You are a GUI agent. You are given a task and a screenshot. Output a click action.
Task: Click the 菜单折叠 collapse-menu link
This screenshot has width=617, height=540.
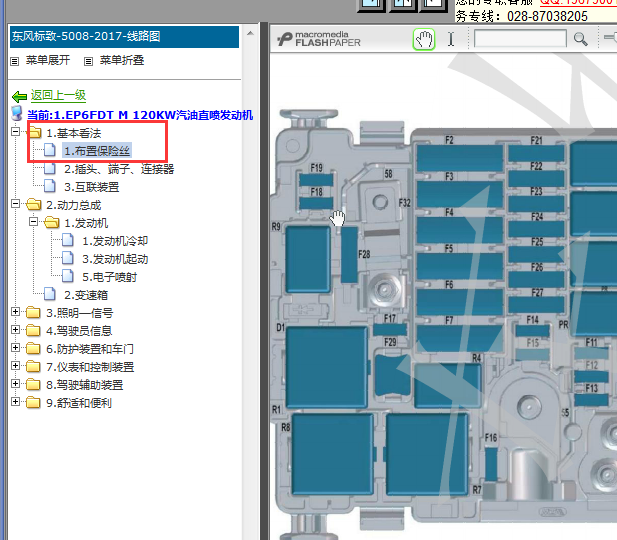[122, 60]
